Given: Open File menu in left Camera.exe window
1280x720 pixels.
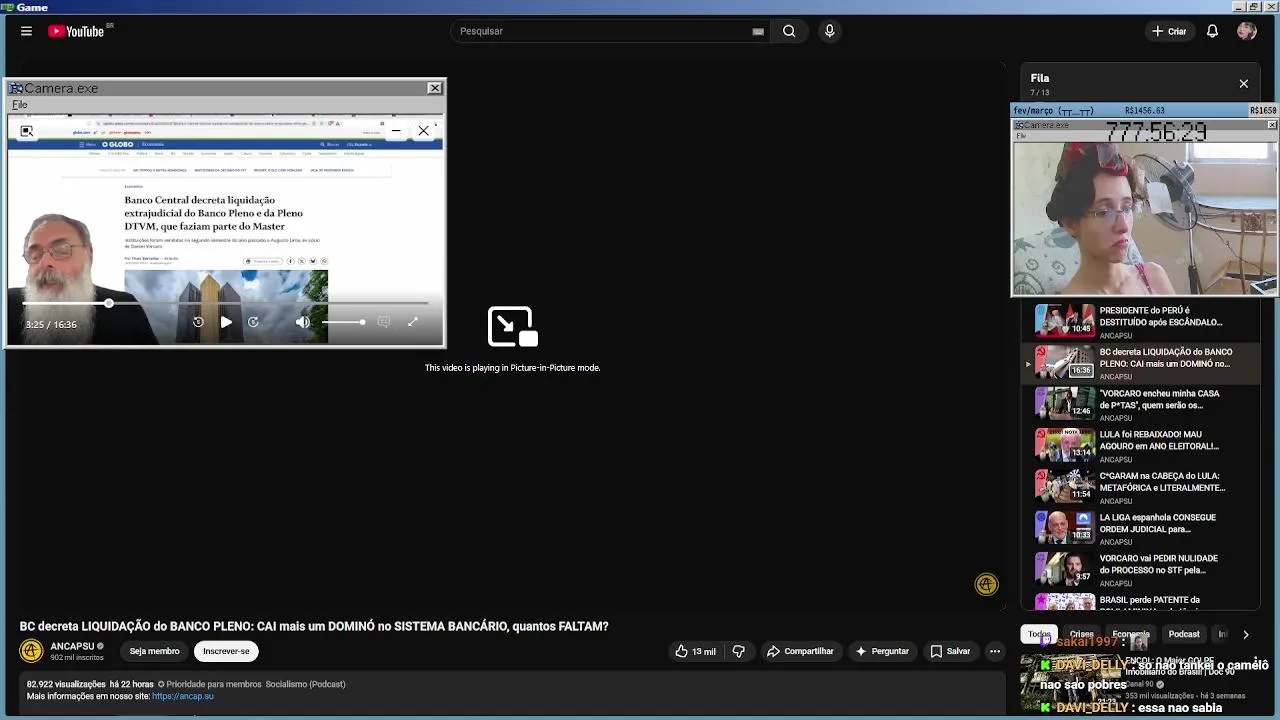Looking at the screenshot, I should click(19, 105).
